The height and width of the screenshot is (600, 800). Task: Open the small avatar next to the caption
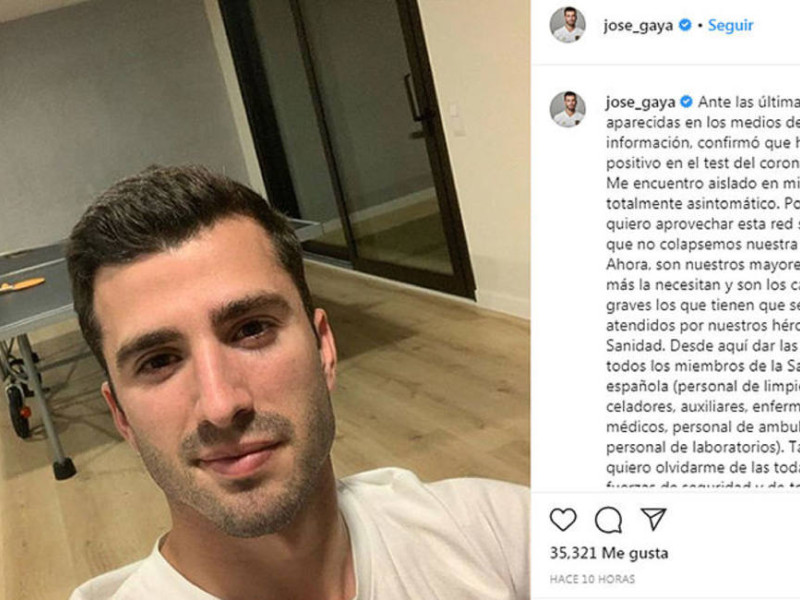[x=567, y=109]
